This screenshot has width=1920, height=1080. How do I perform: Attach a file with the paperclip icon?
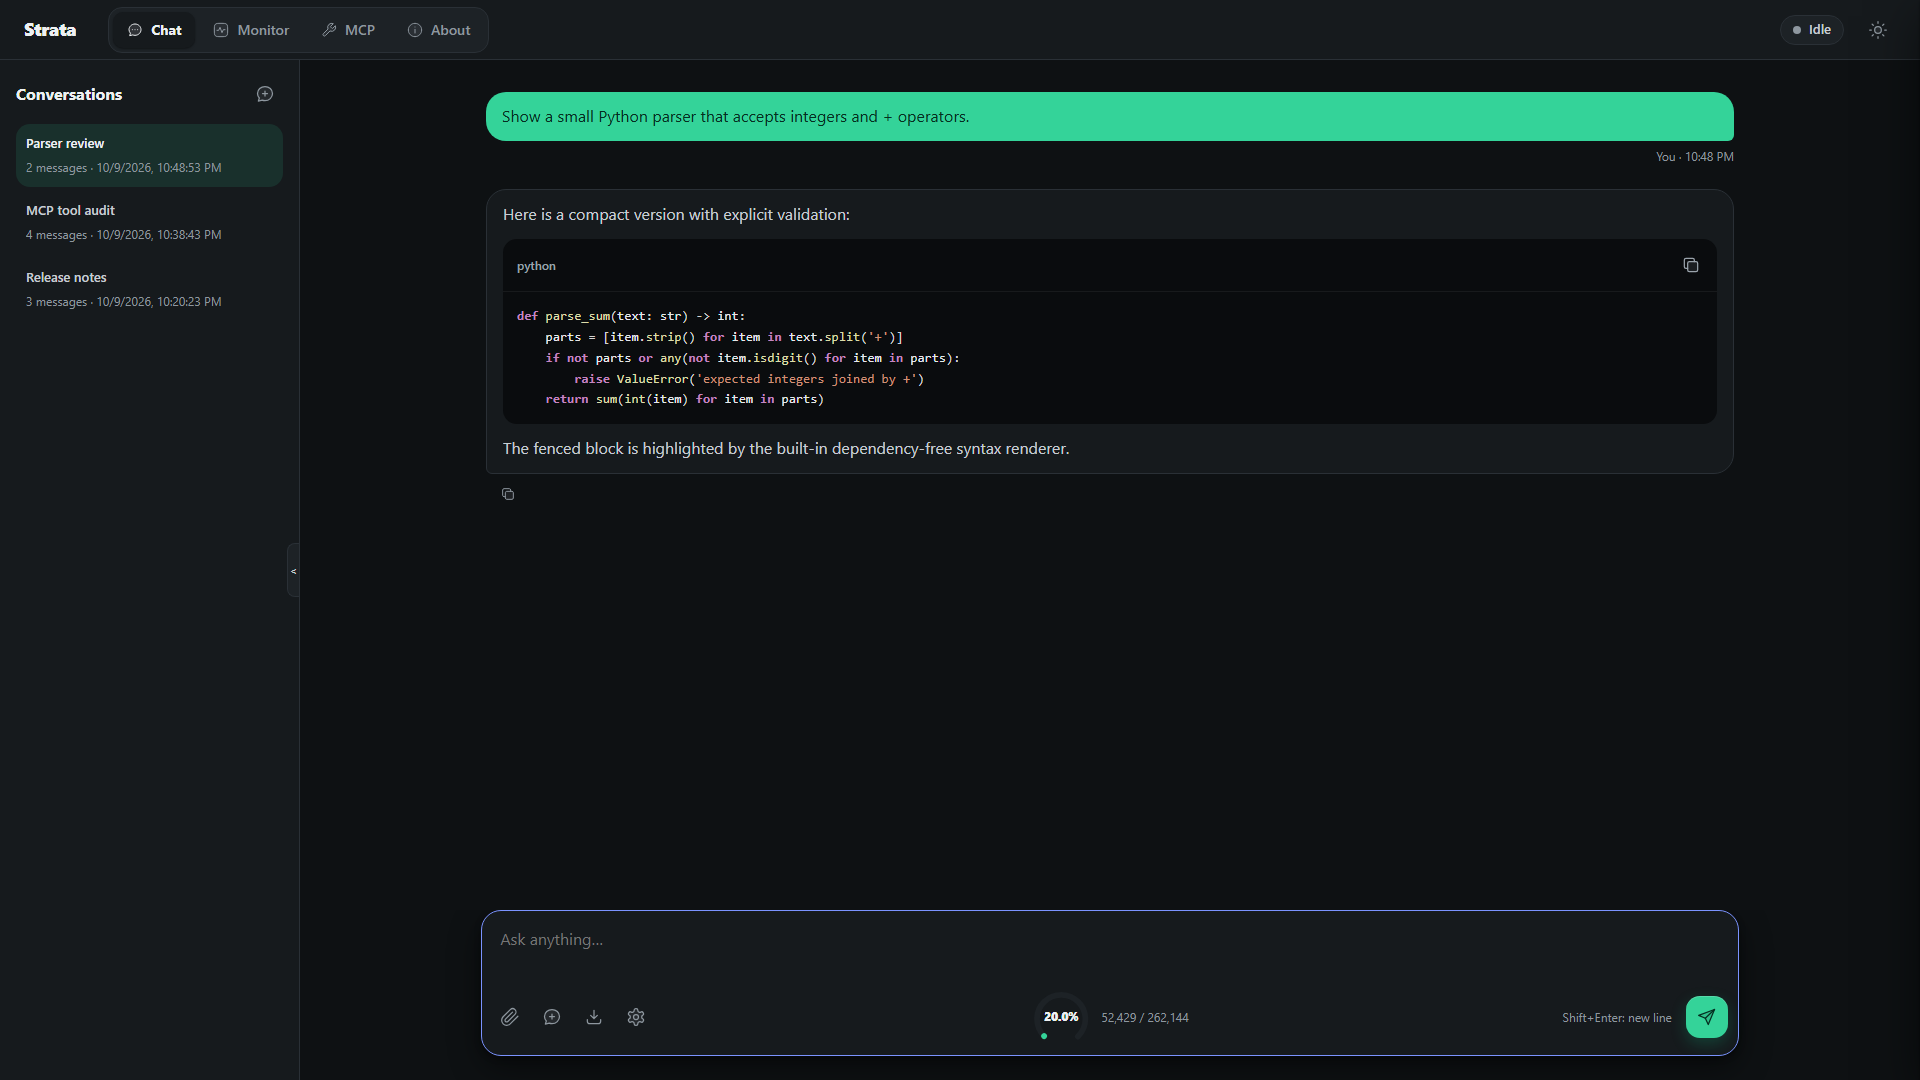click(x=510, y=1017)
